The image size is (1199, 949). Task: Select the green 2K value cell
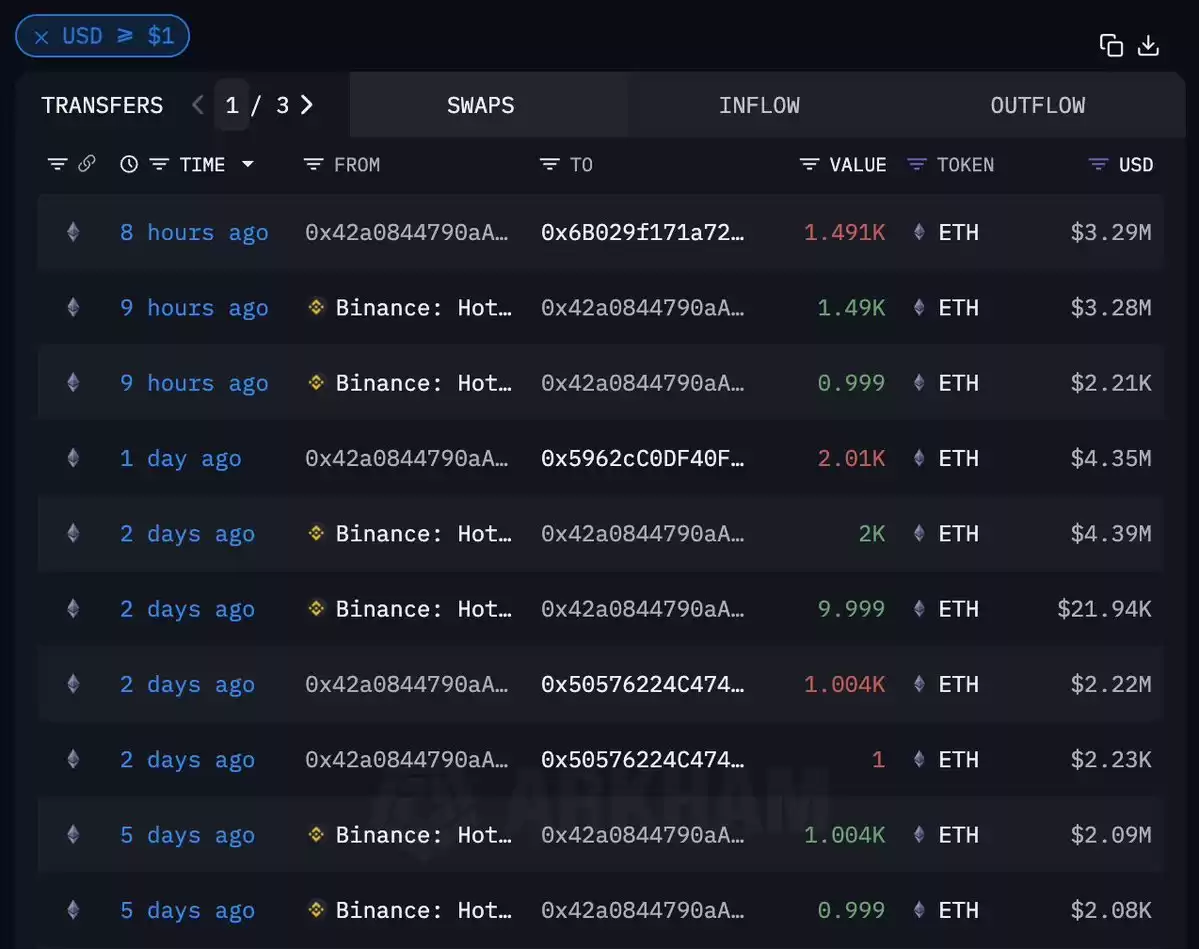tap(872, 533)
